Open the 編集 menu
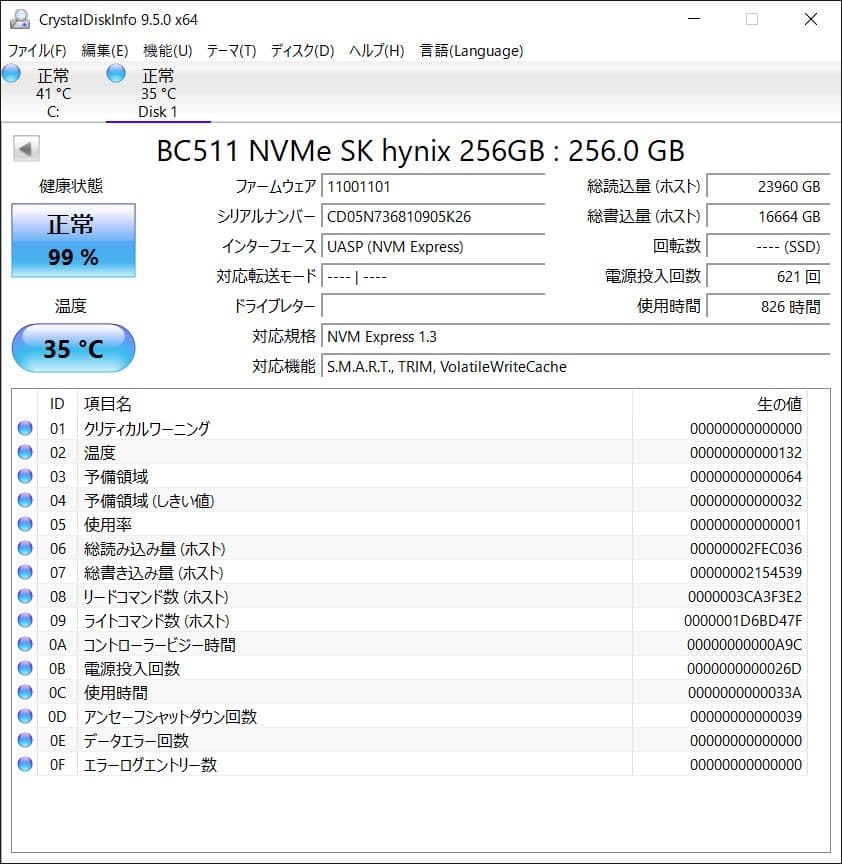Image resolution: width=842 pixels, height=864 pixels. (104, 50)
